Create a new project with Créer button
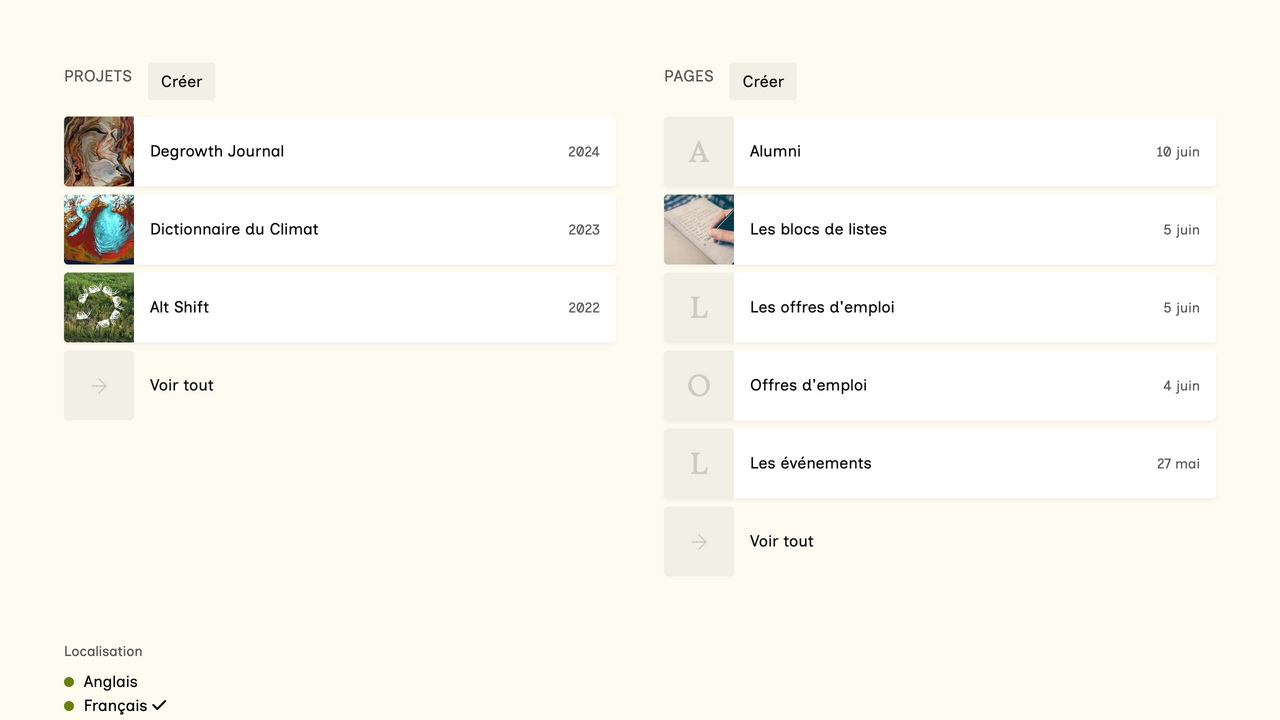 [x=181, y=82]
